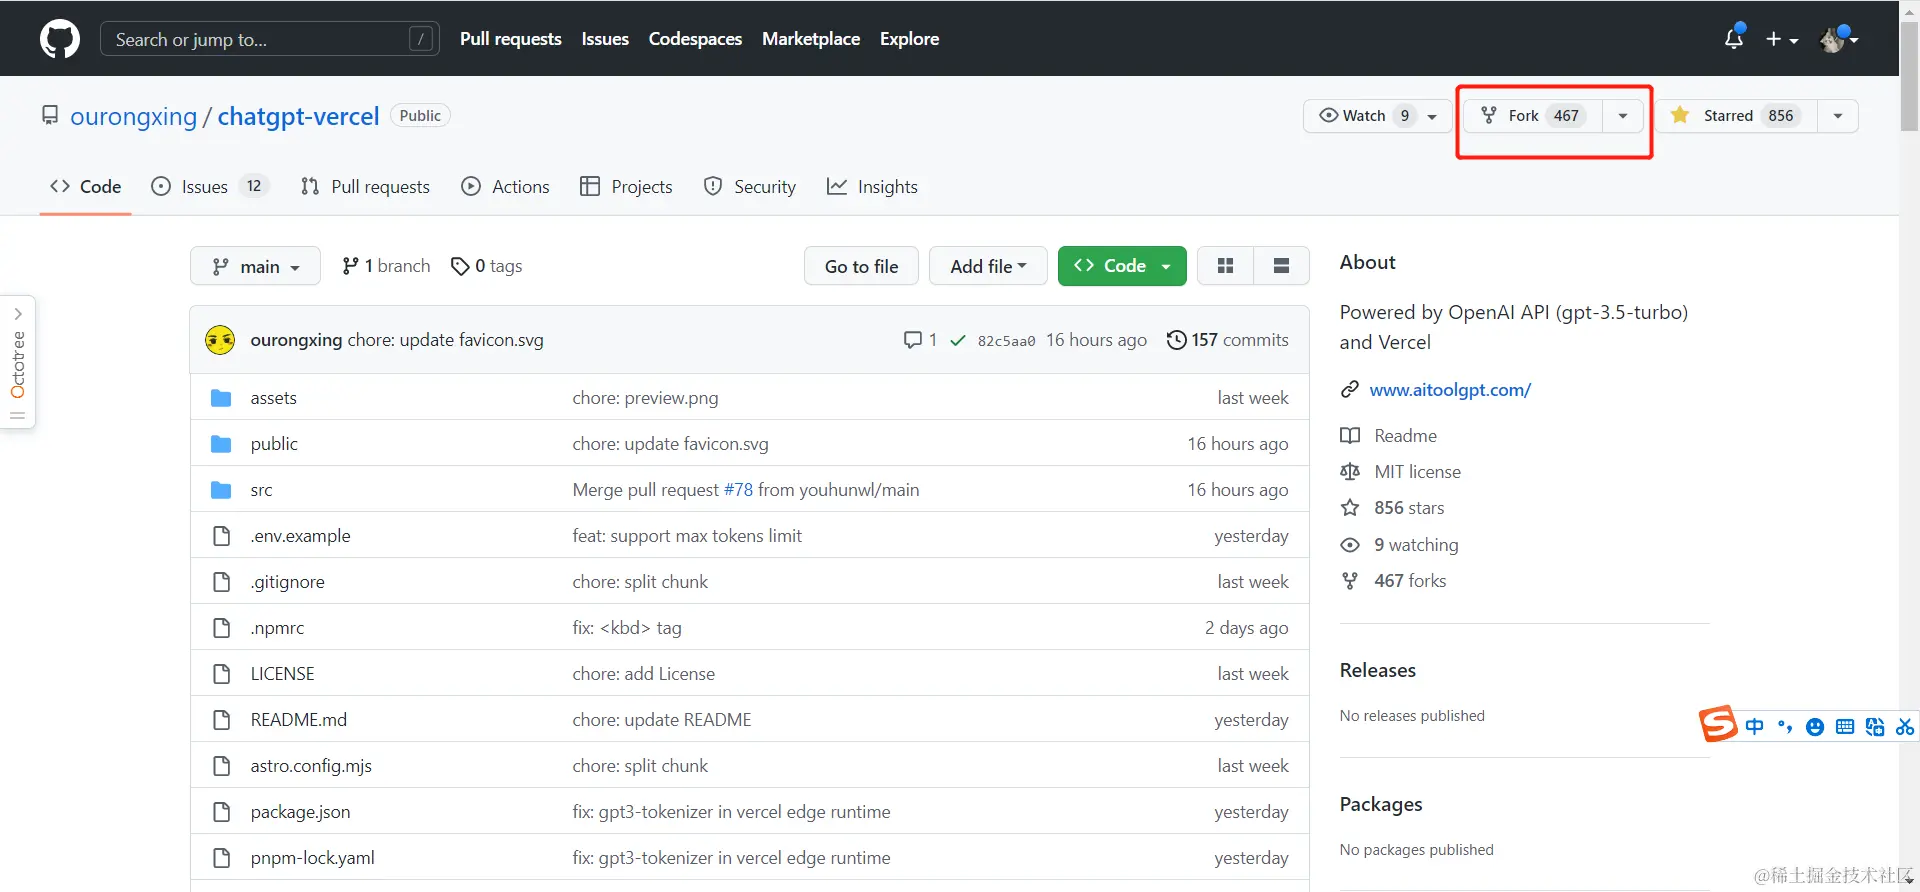The width and height of the screenshot is (1920, 892).
Task: Open the Releases heading link
Action: coord(1378,670)
